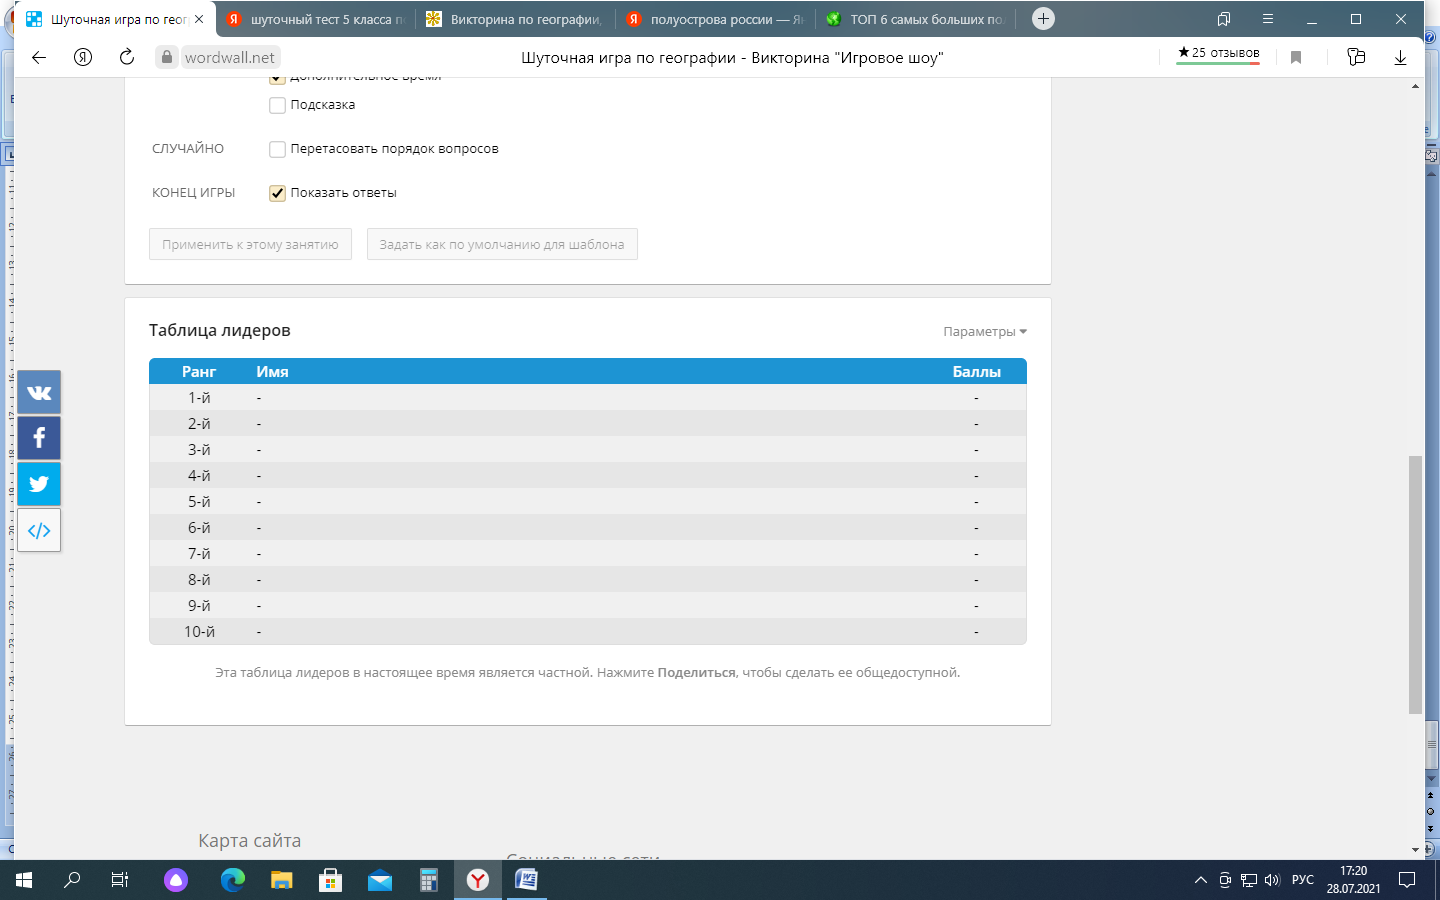
Task: Open downloads panel
Action: tap(1400, 57)
